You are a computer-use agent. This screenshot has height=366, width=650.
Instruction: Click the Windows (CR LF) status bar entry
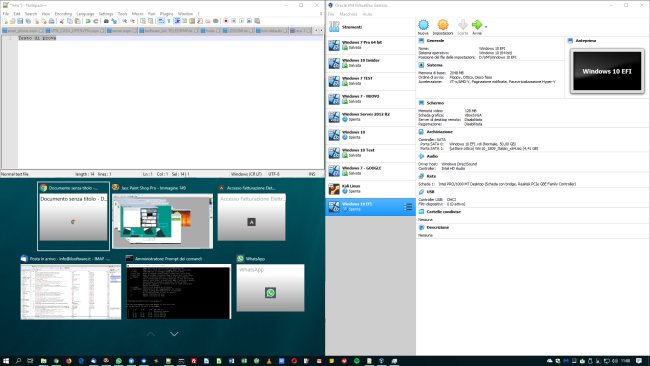[246, 174]
